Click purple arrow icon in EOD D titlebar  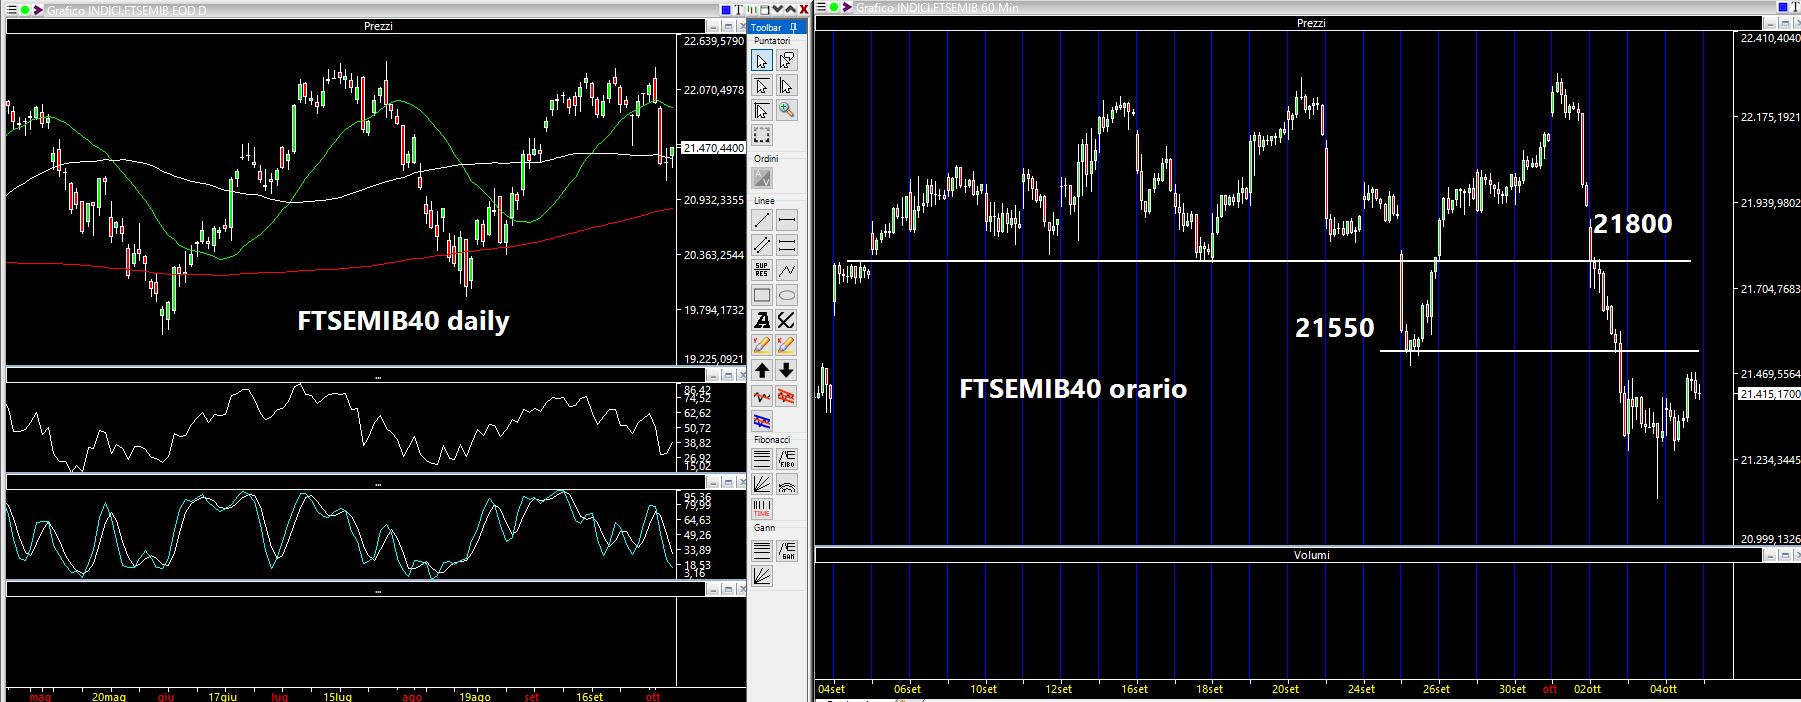tap(38, 11)
